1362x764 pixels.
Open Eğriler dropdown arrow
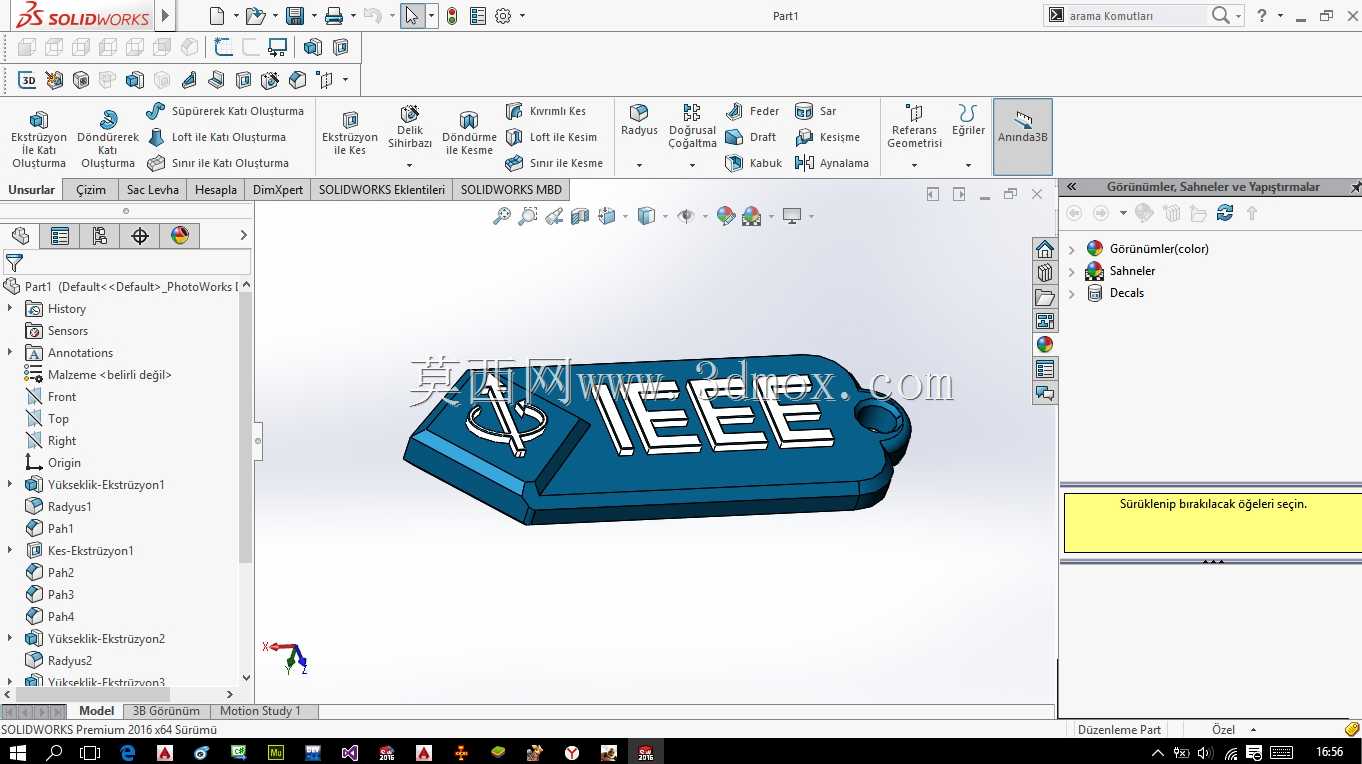click(x=968, y=165)
